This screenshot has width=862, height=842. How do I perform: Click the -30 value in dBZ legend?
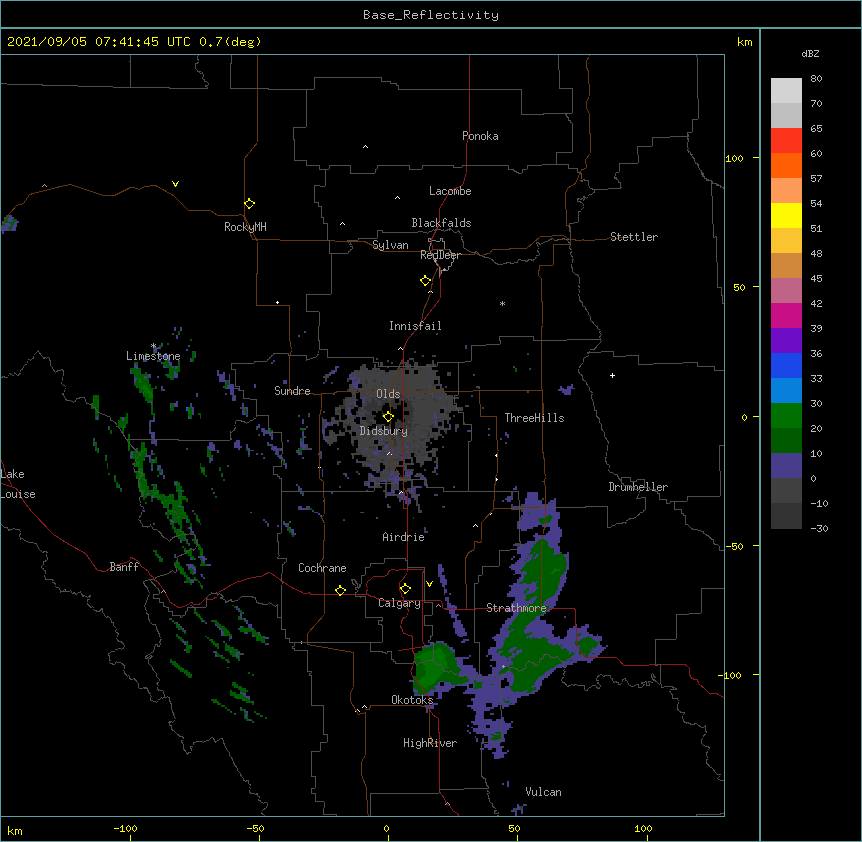pyautogui.click(x=819, y=528)
